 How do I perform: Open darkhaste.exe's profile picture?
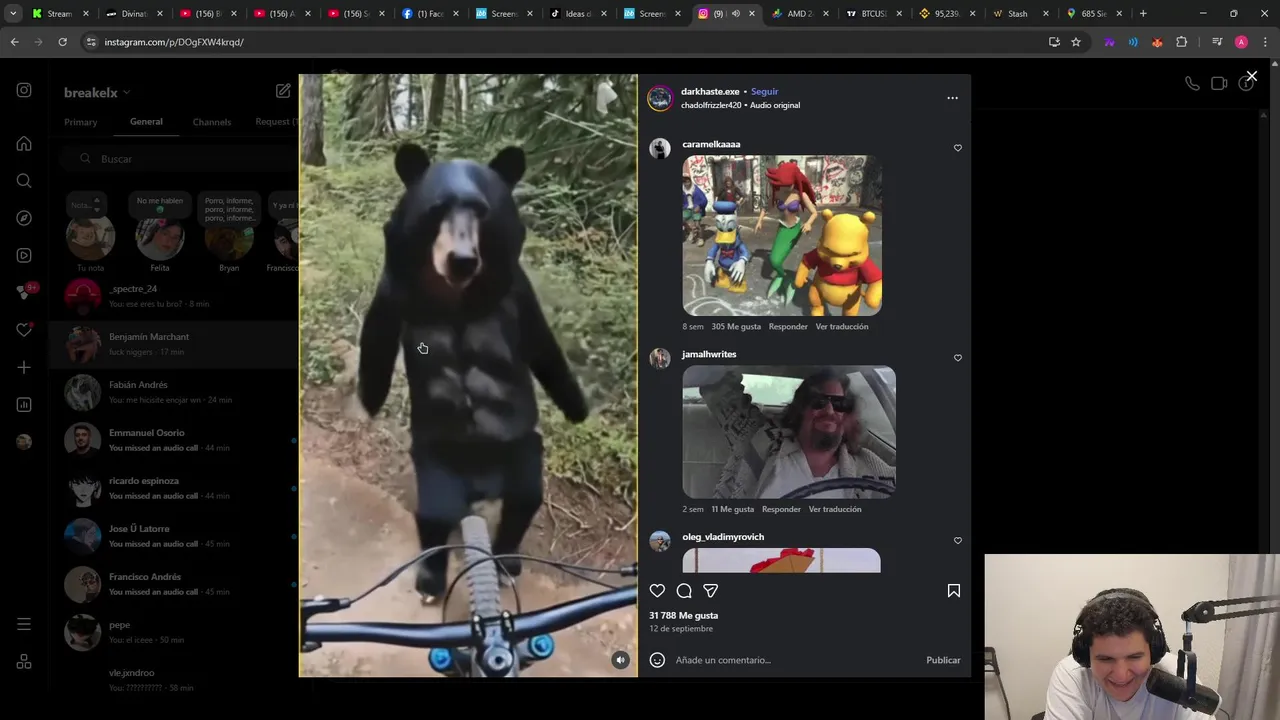point(660,98)
